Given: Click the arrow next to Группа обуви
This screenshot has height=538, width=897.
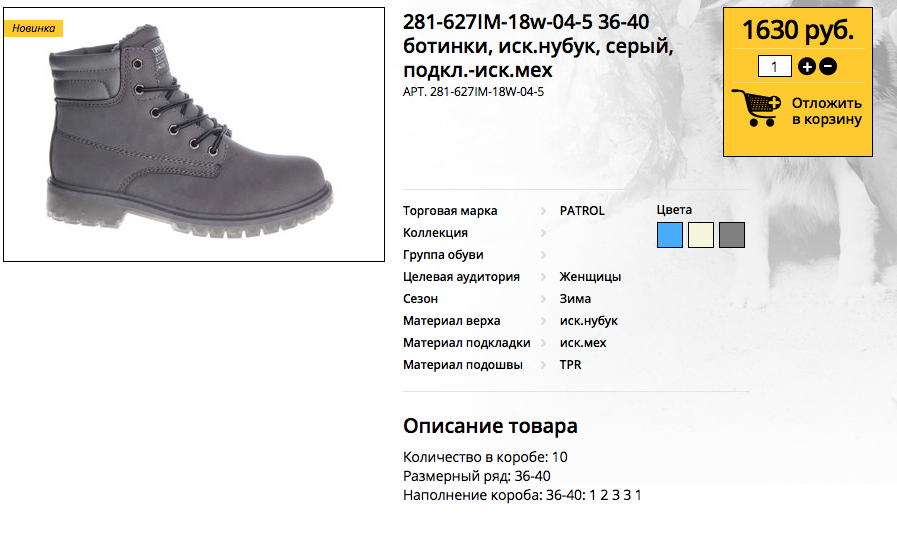Looking at the screenshot, I should [543, 255].
